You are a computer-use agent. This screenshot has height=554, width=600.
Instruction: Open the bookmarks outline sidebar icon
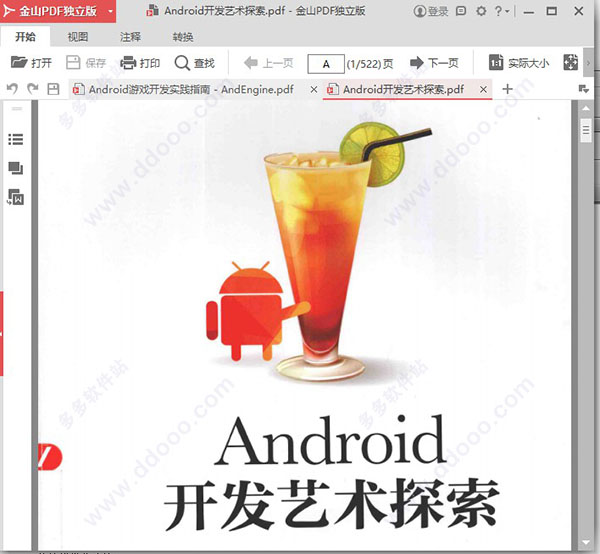coord(16,139)
